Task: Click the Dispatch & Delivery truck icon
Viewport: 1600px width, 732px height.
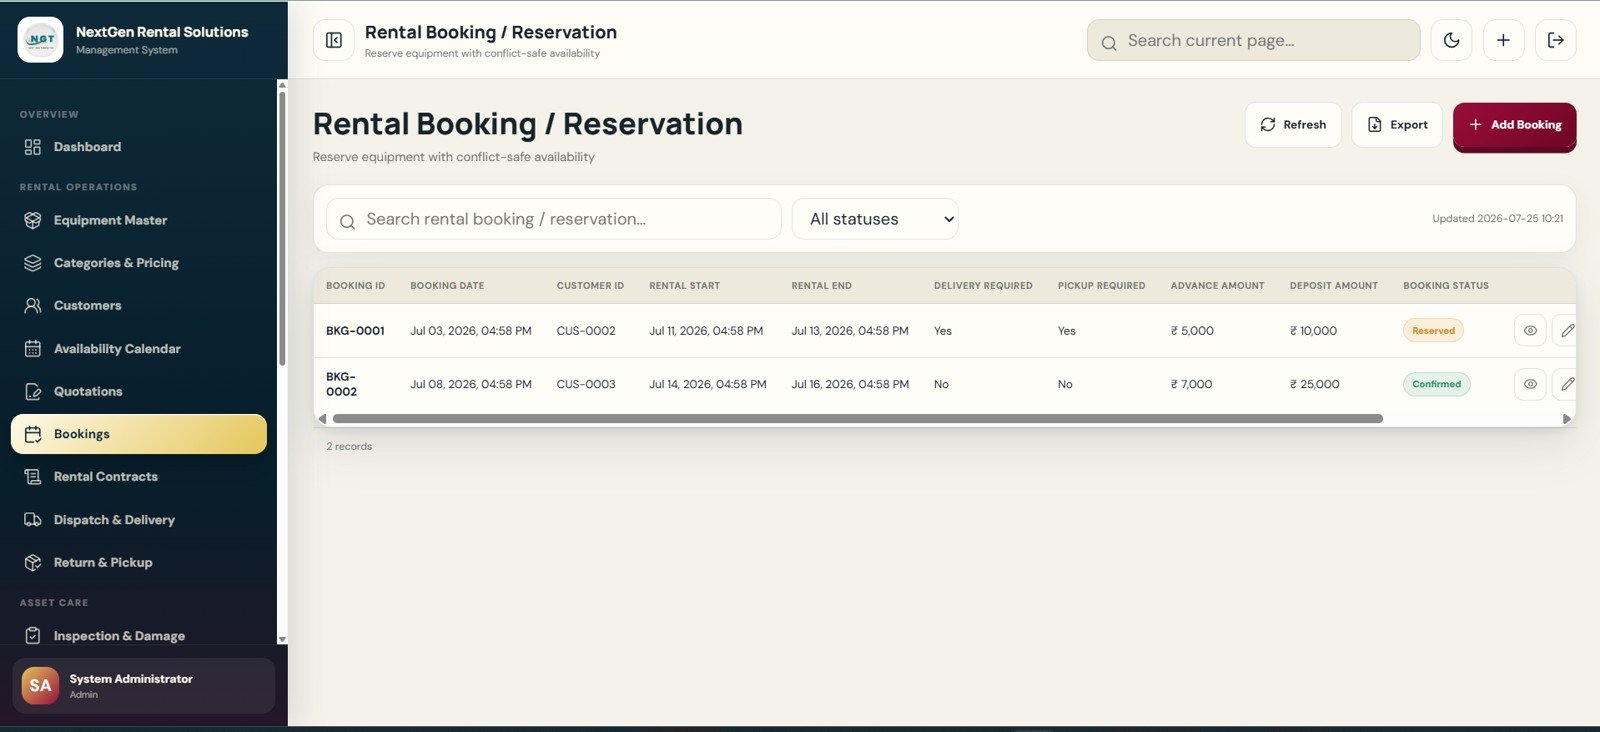Action: coord(33,520)
